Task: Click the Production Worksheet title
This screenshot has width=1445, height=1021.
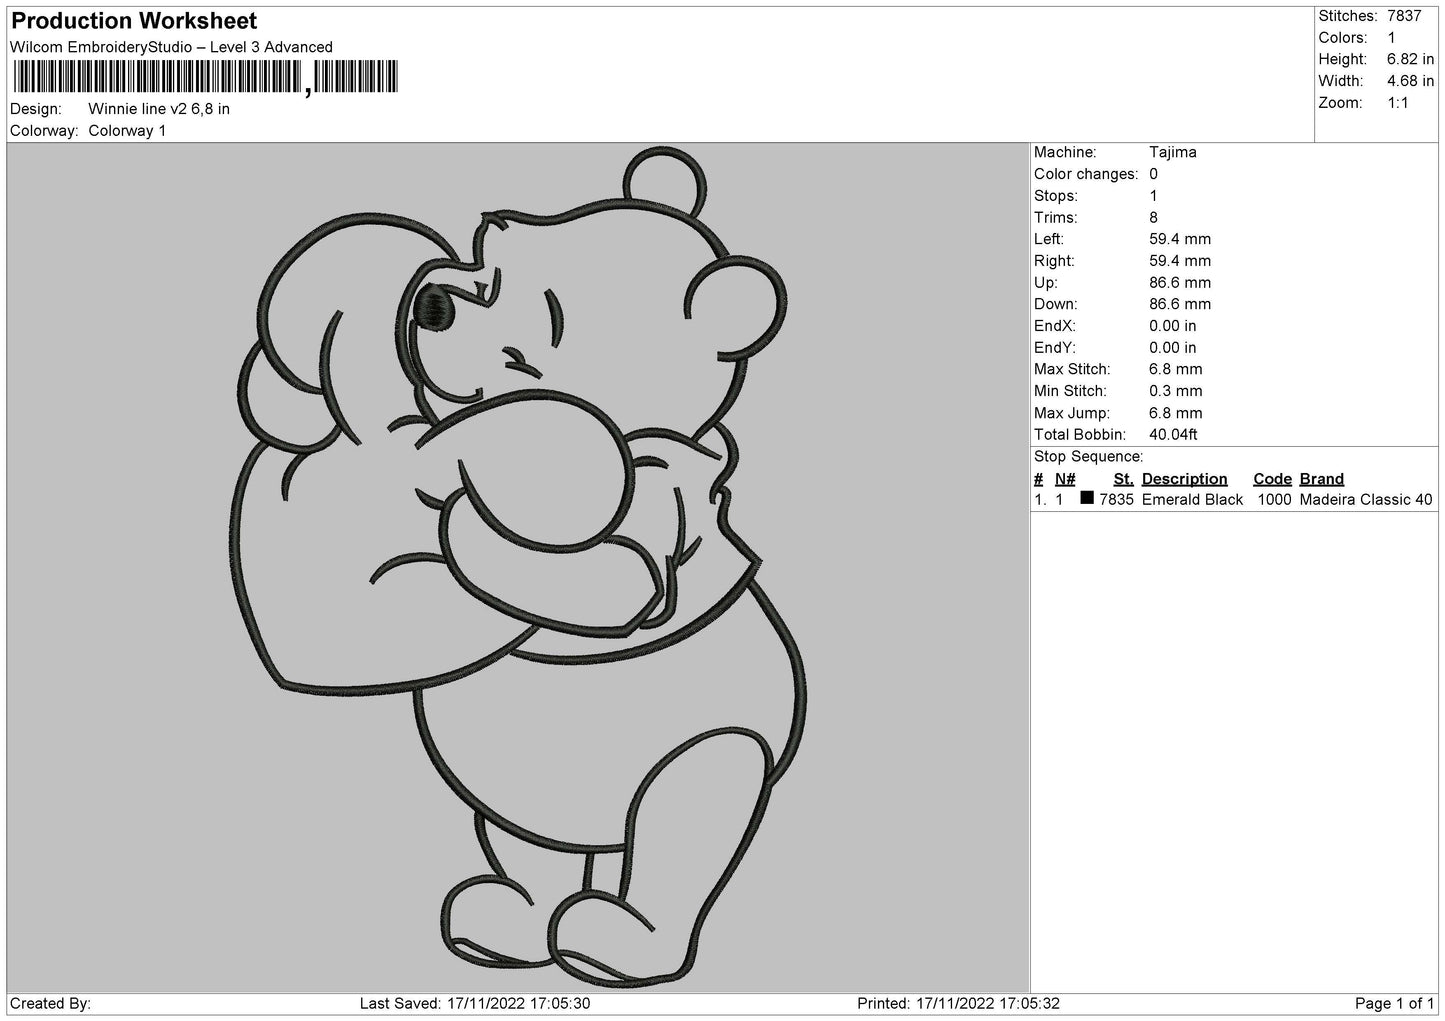Action: (133, 21)
